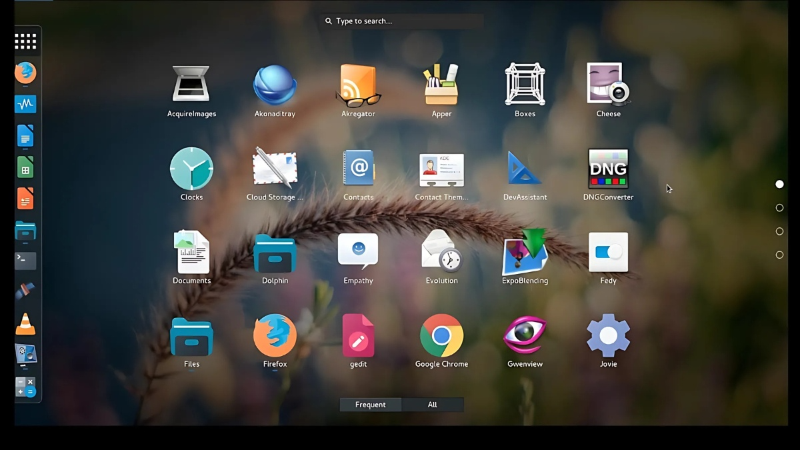This screenshot has width=800, height=450.
Task: Go to the second app page indicator
Action: tap(779, 208)
